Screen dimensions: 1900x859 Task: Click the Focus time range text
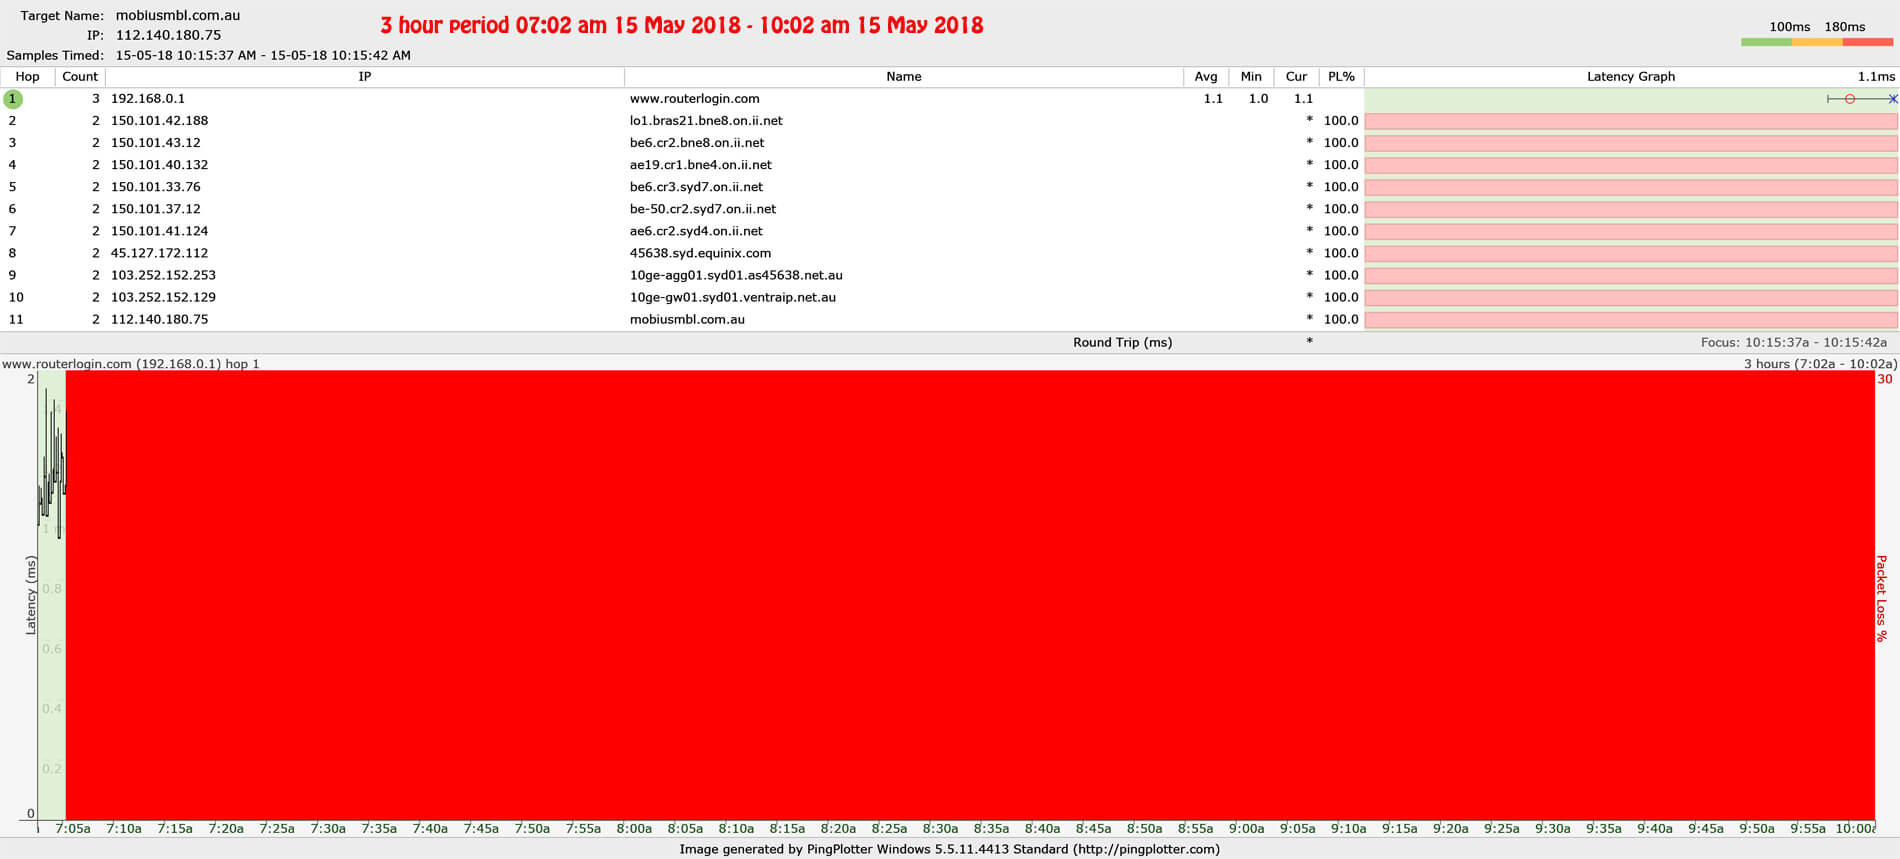[1794, 342]
